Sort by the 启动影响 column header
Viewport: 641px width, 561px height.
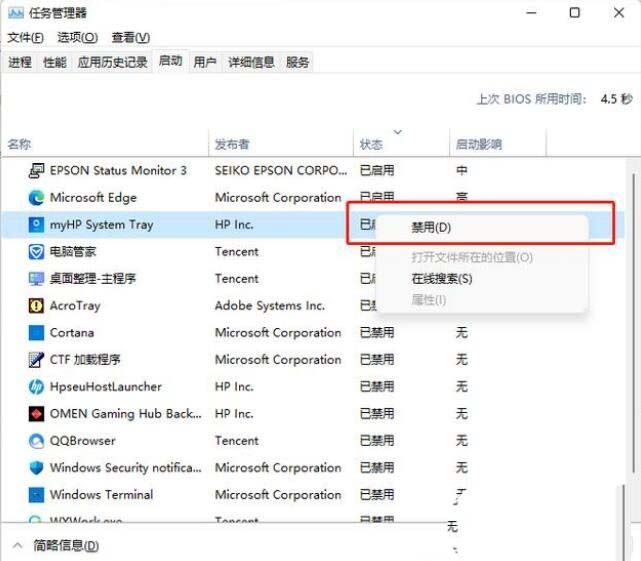point(478,145)
